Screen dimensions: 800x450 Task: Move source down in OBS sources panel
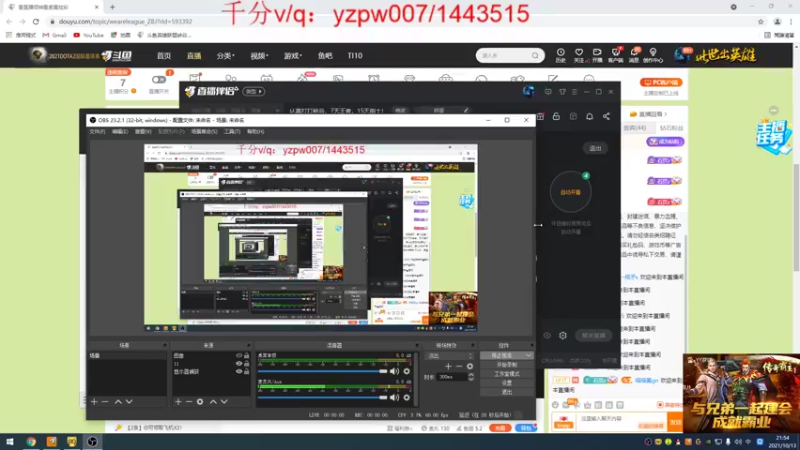[x=224, y=402]
